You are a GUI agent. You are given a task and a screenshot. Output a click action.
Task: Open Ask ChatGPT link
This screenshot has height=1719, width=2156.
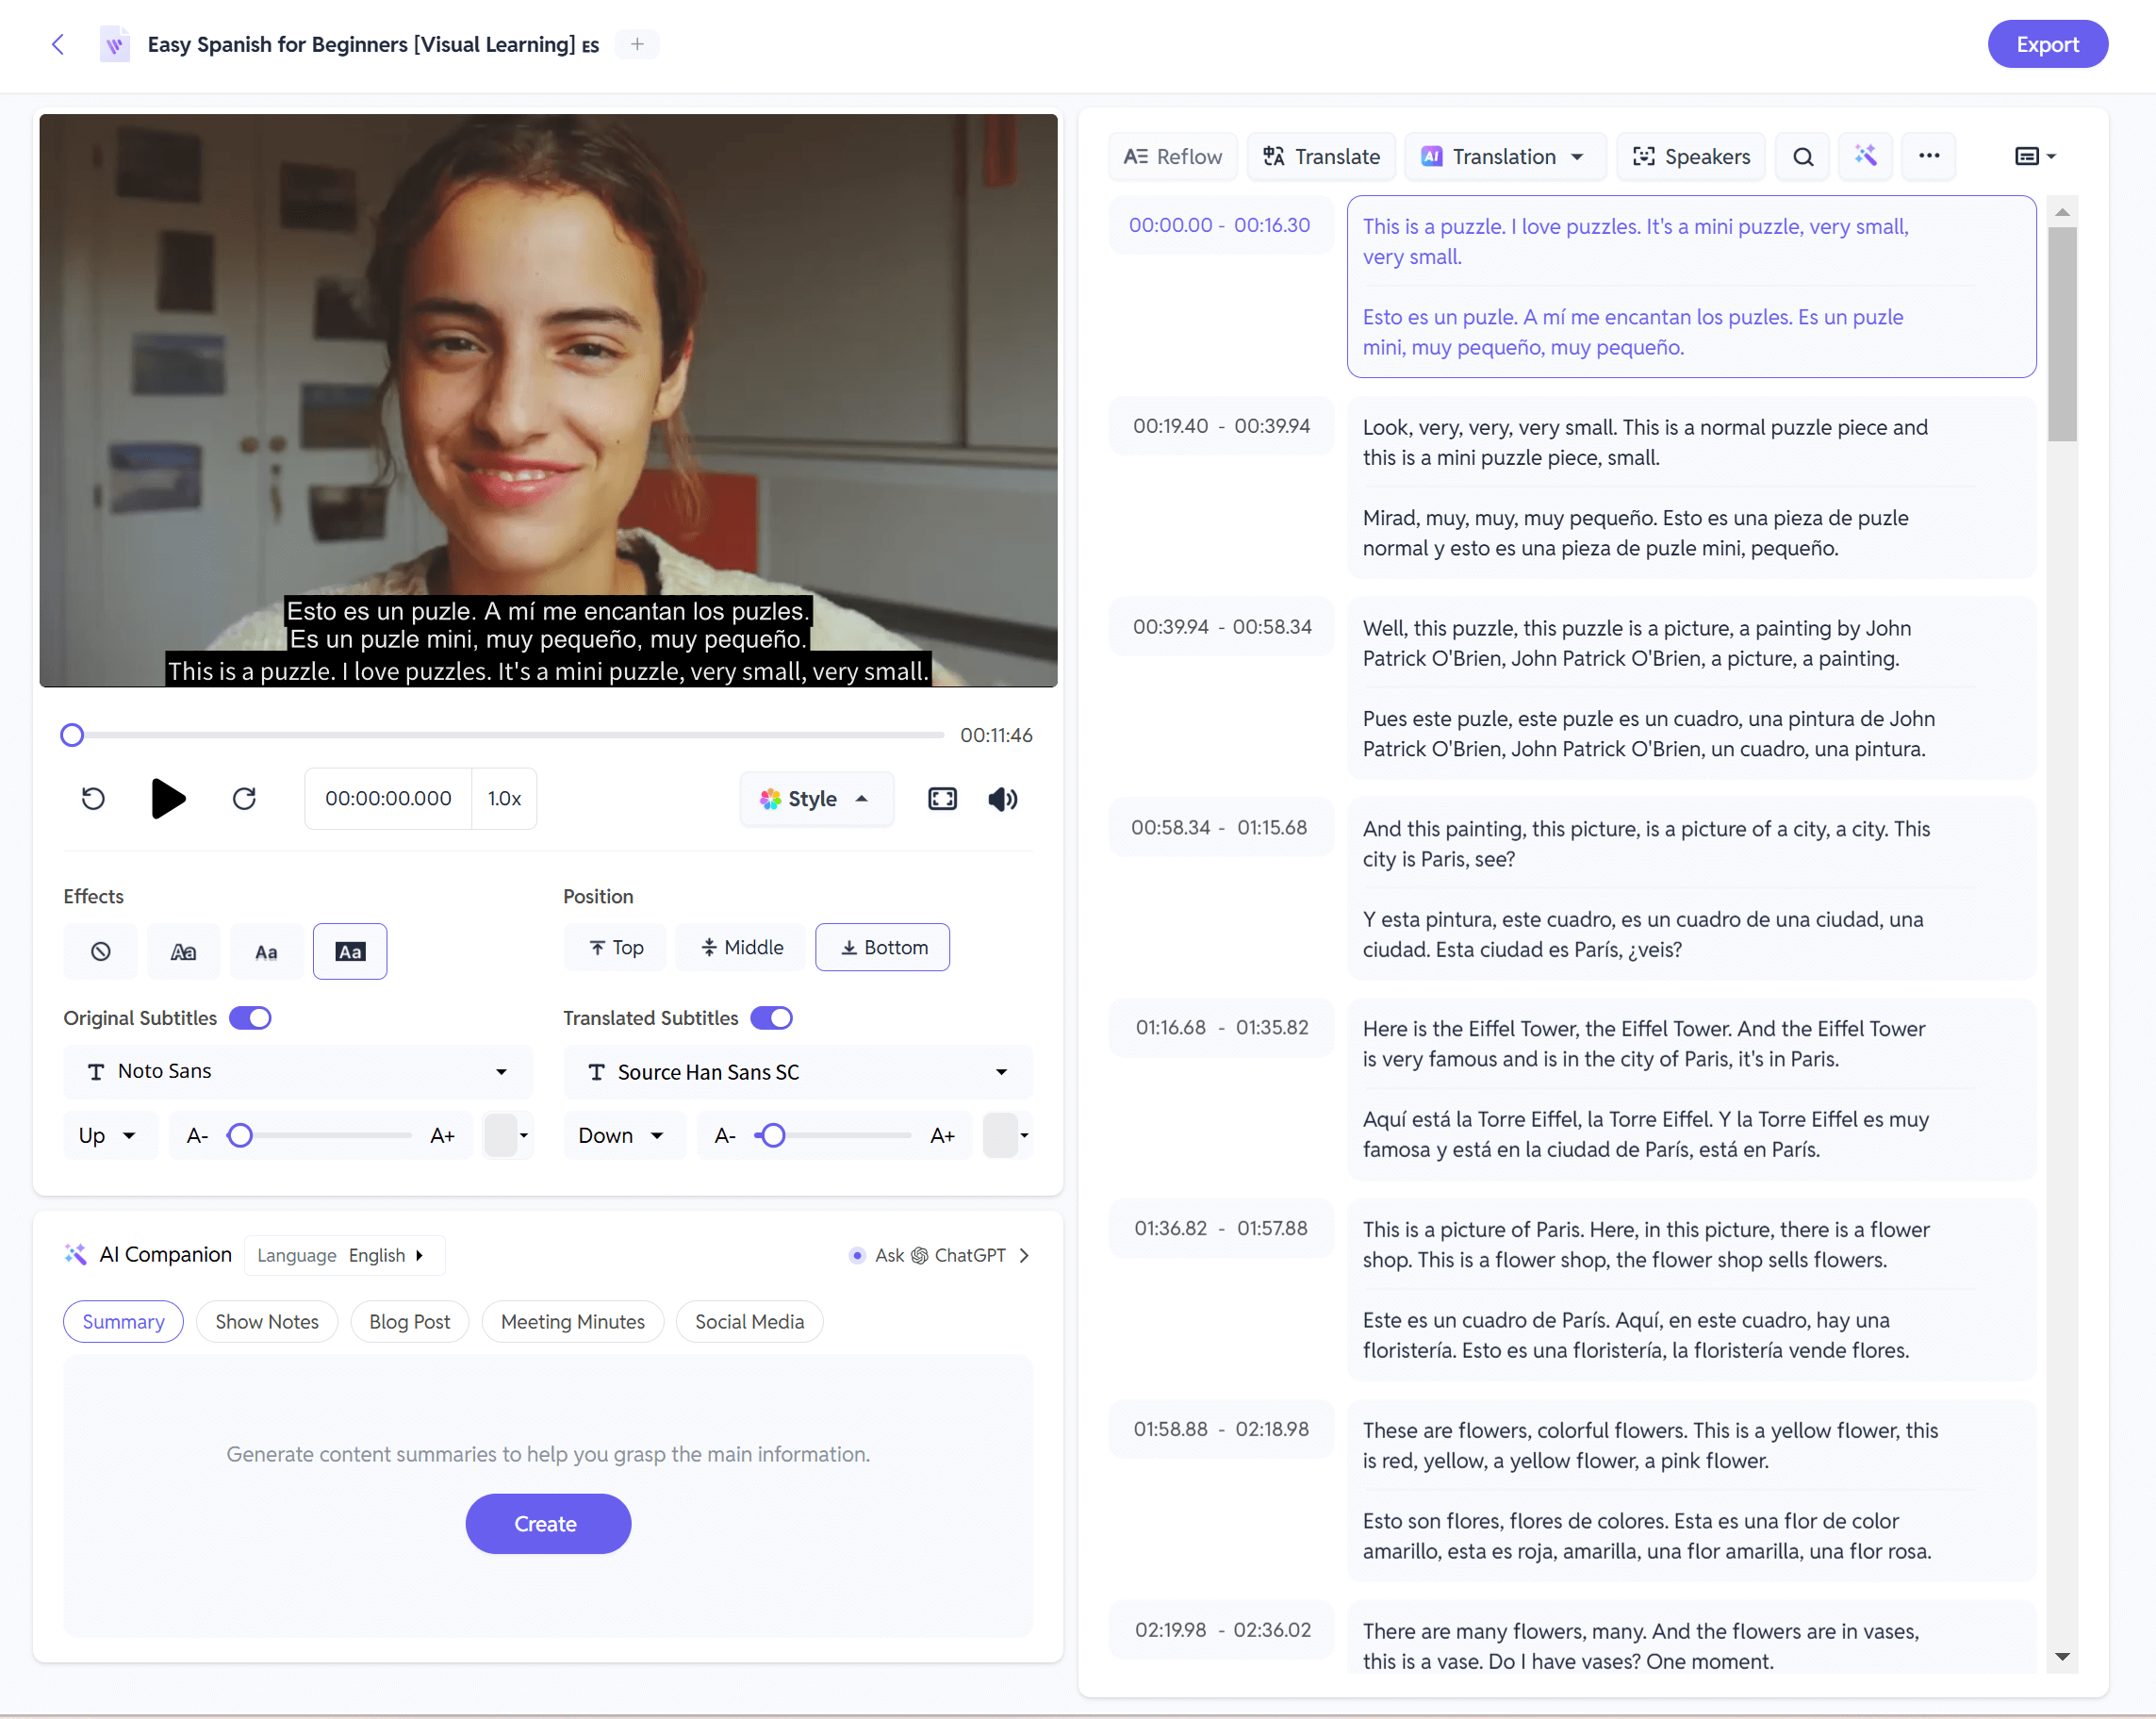click(x=939, y=1255)
